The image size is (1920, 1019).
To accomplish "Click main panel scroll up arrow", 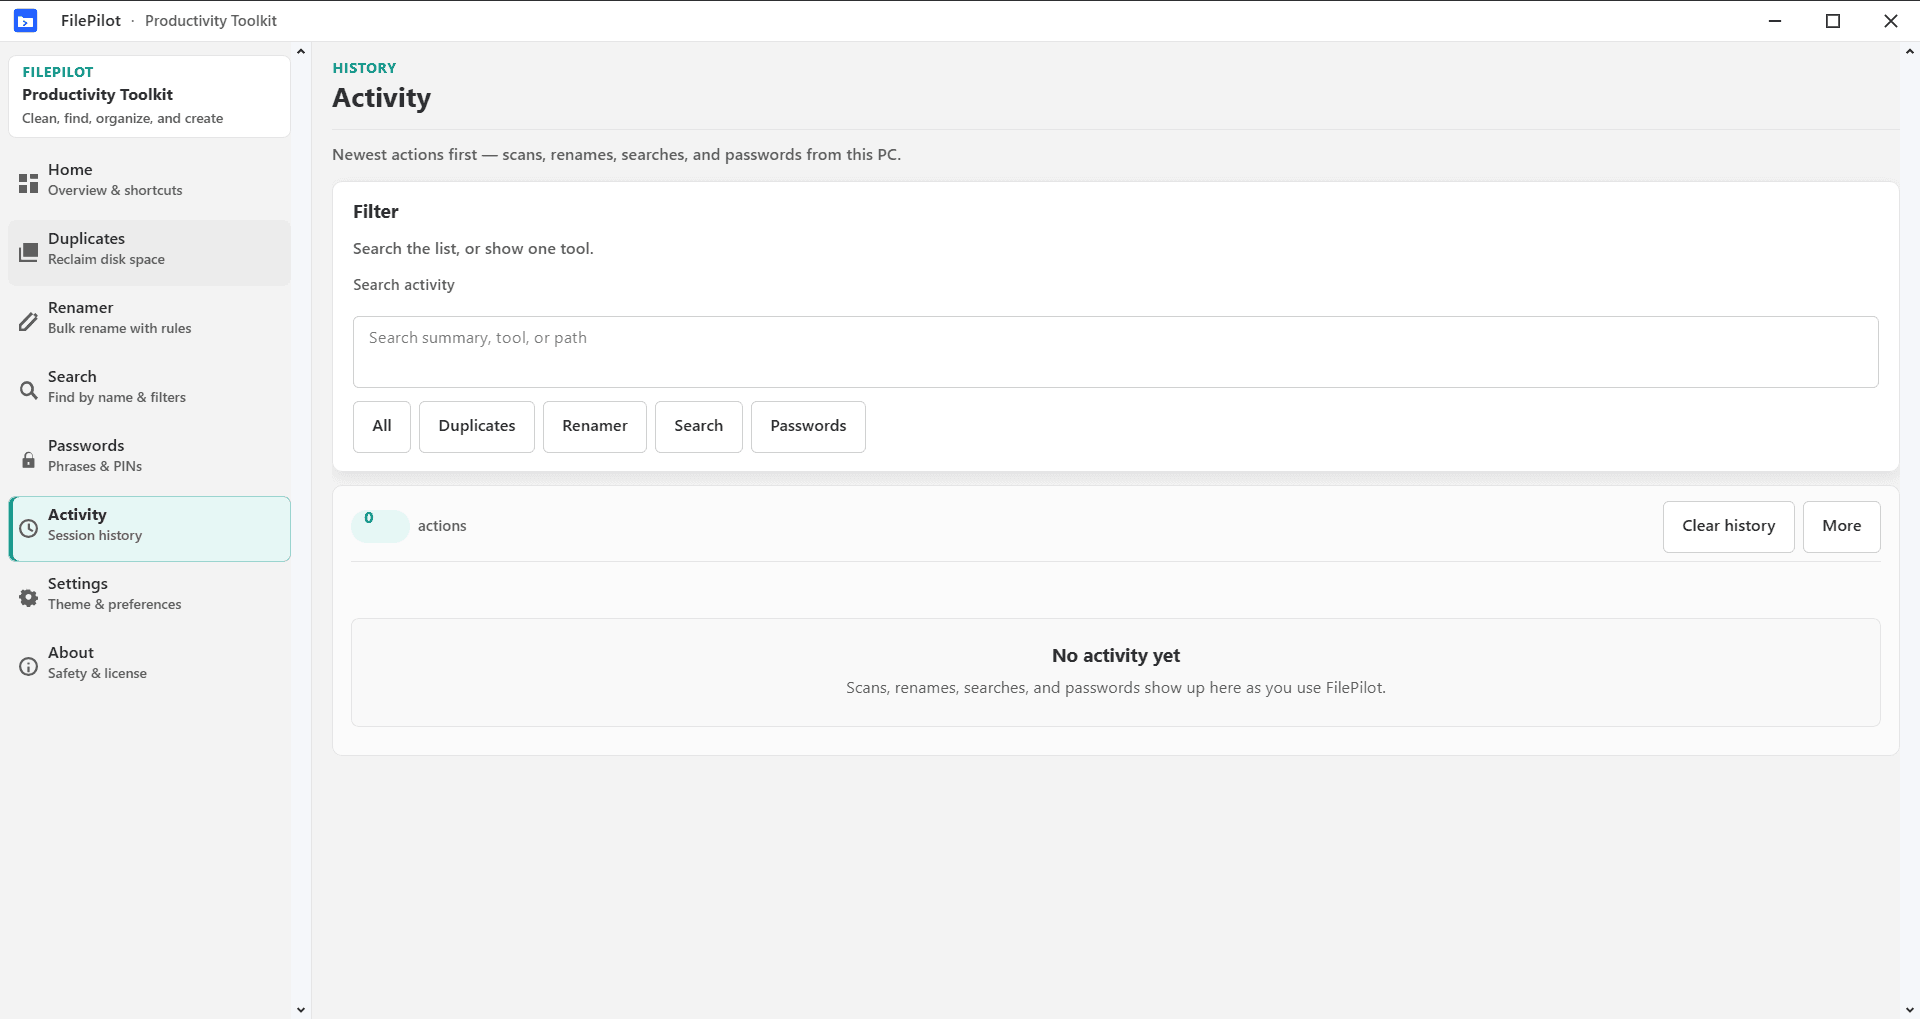I will (1910, 51).
